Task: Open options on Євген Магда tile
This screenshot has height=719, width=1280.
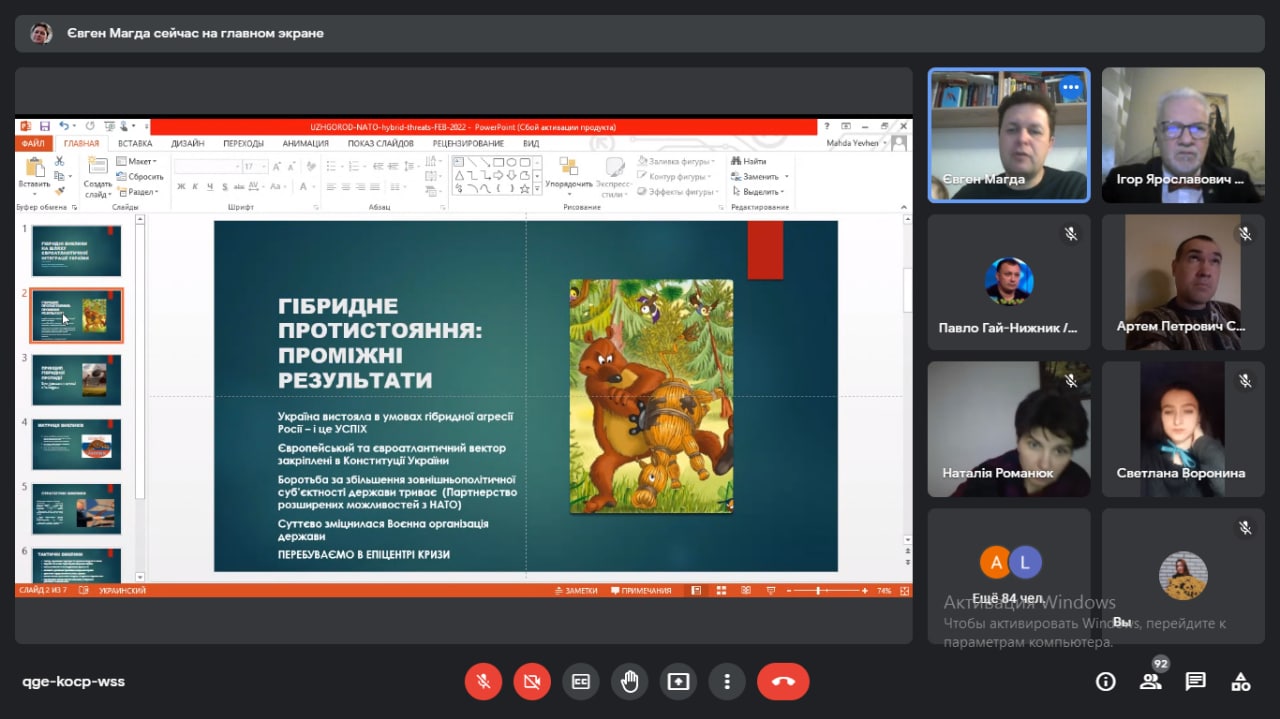Action: click(1071, 88)
